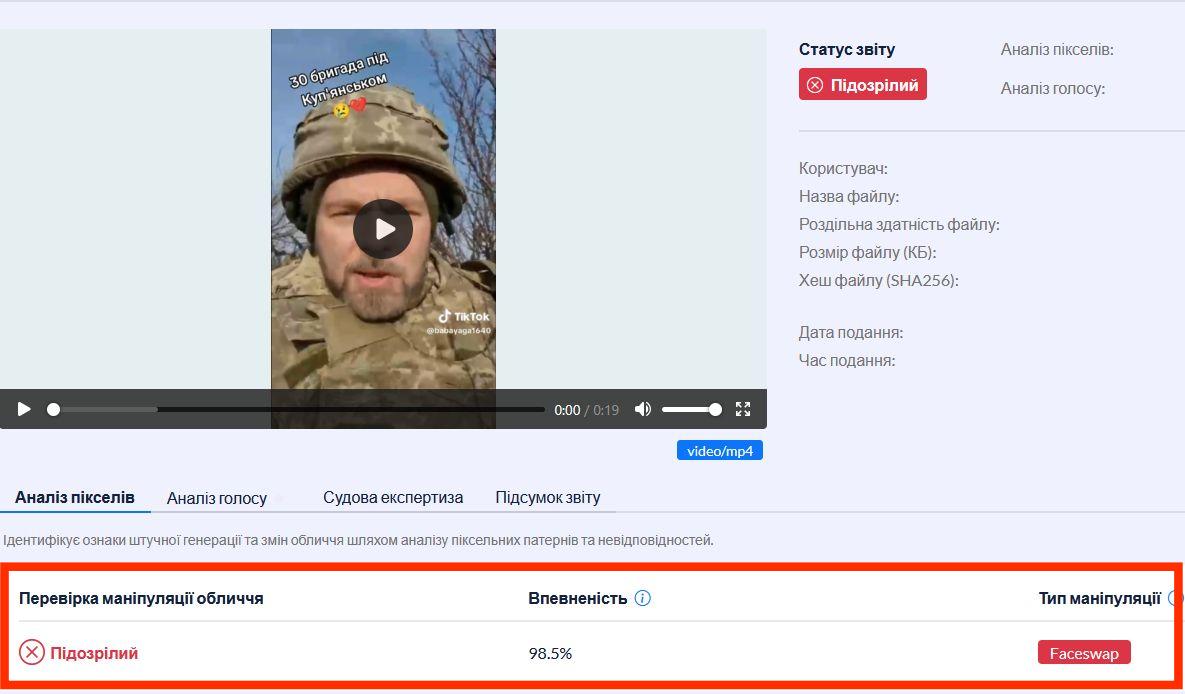Image resolution: width=1185 pixels, height=694 pixels.
Task: Click the info icon beside Тип маніпуляції
Action: [x=1174, y=599]
